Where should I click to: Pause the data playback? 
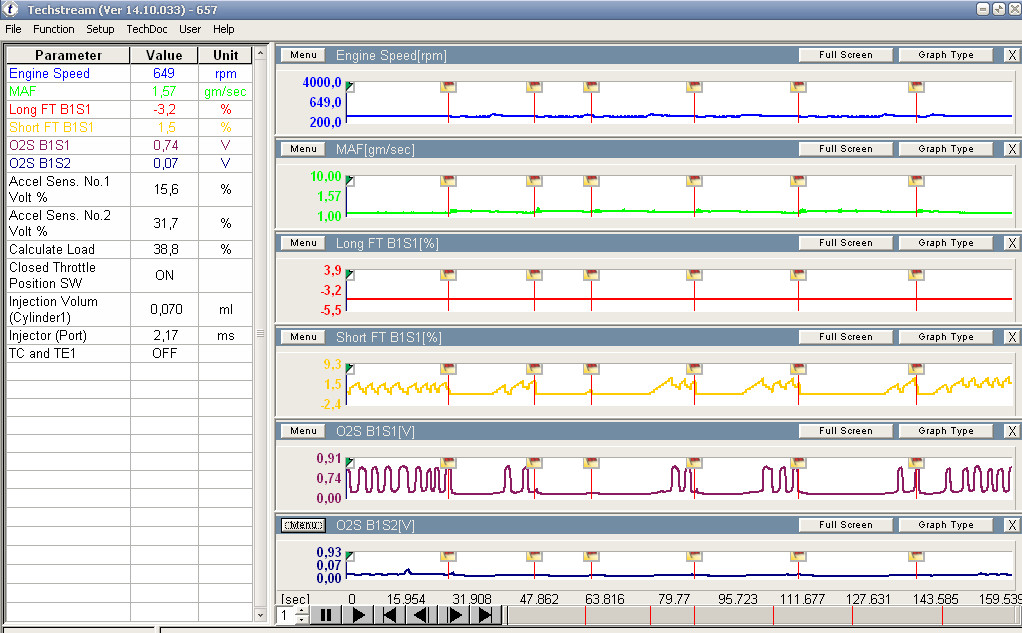click(x=325, y=616)
